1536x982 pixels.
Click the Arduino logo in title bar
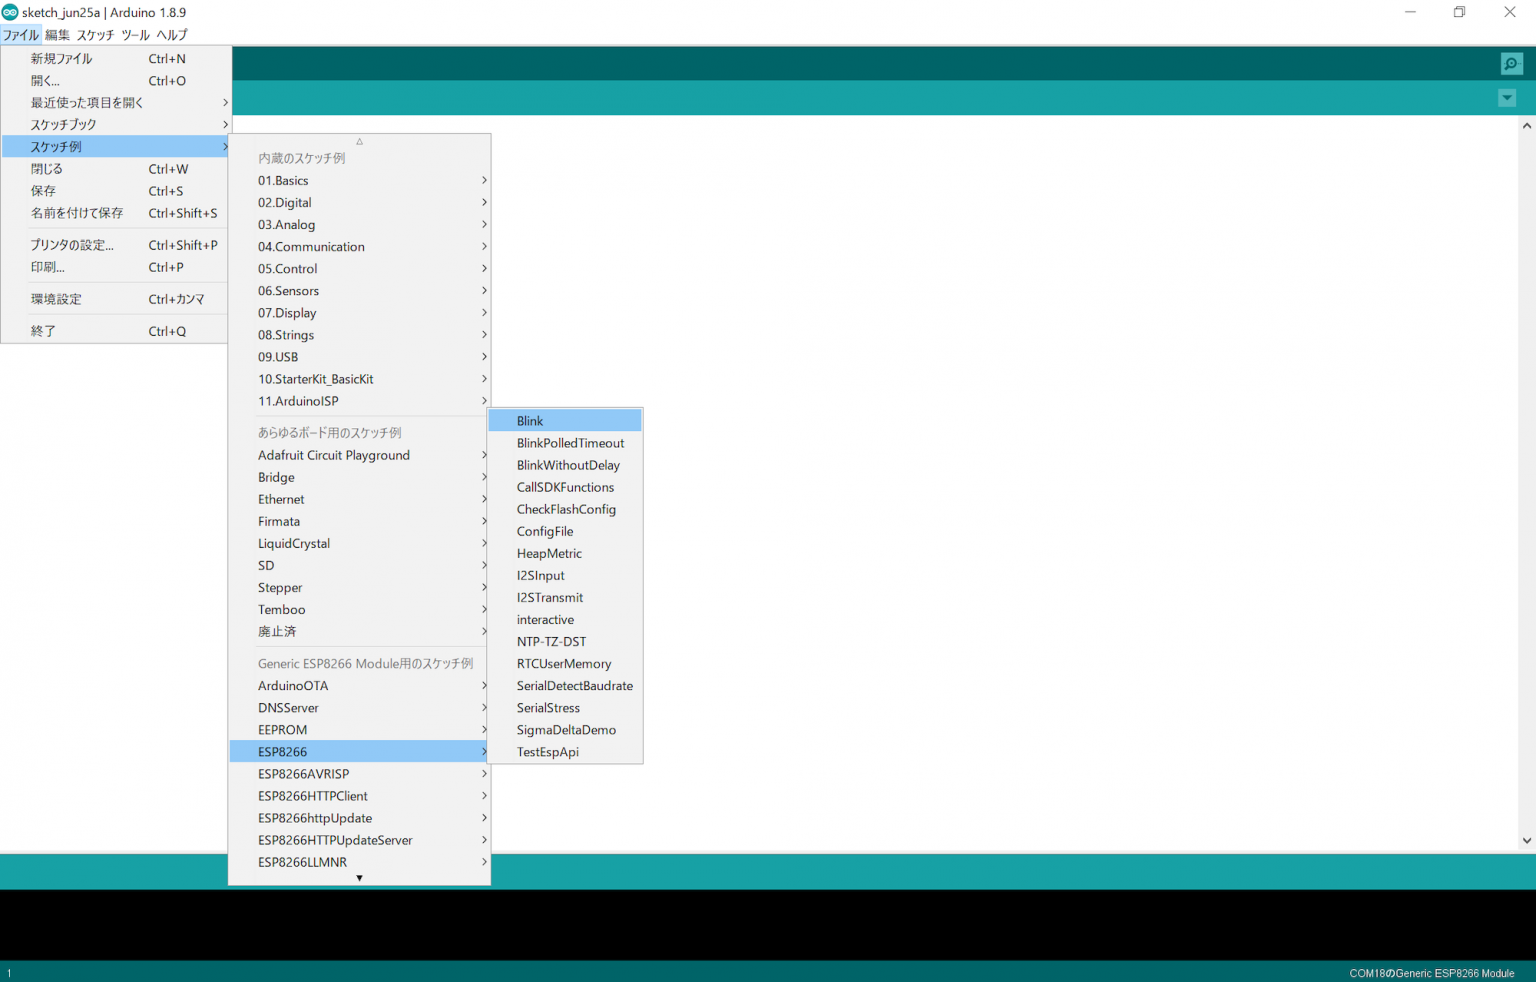coord(10,12)
